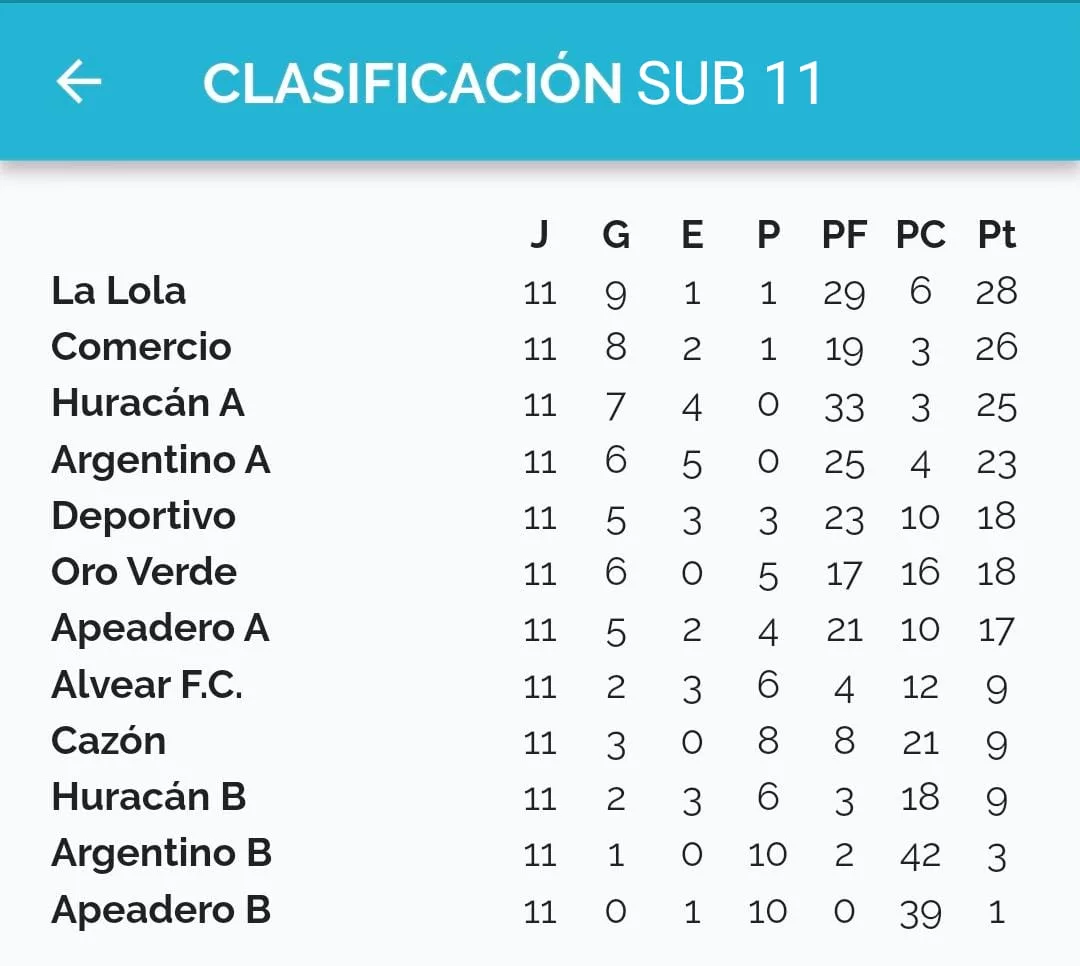Open the Argentino B team entry

161,853
